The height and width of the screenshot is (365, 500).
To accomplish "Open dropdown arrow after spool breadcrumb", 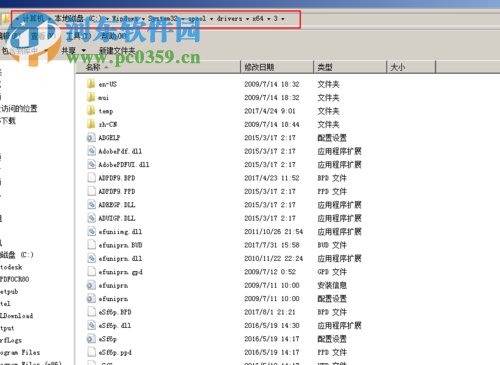I will coord(212,19).
